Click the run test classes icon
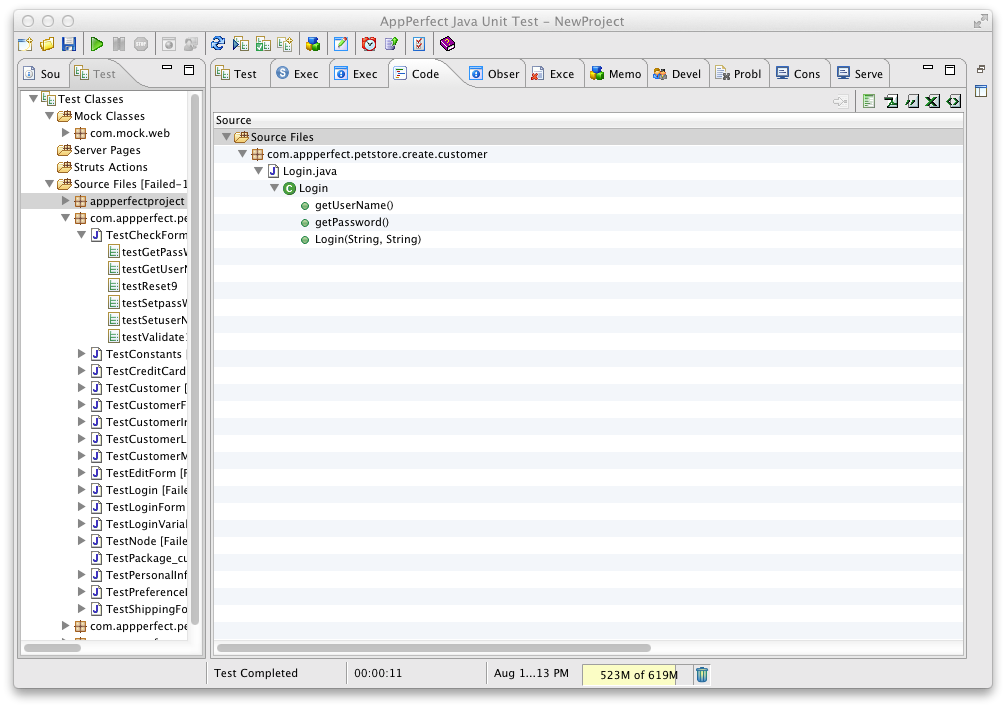This screenshot has height=708, width=1006. (x=241, y=44)
